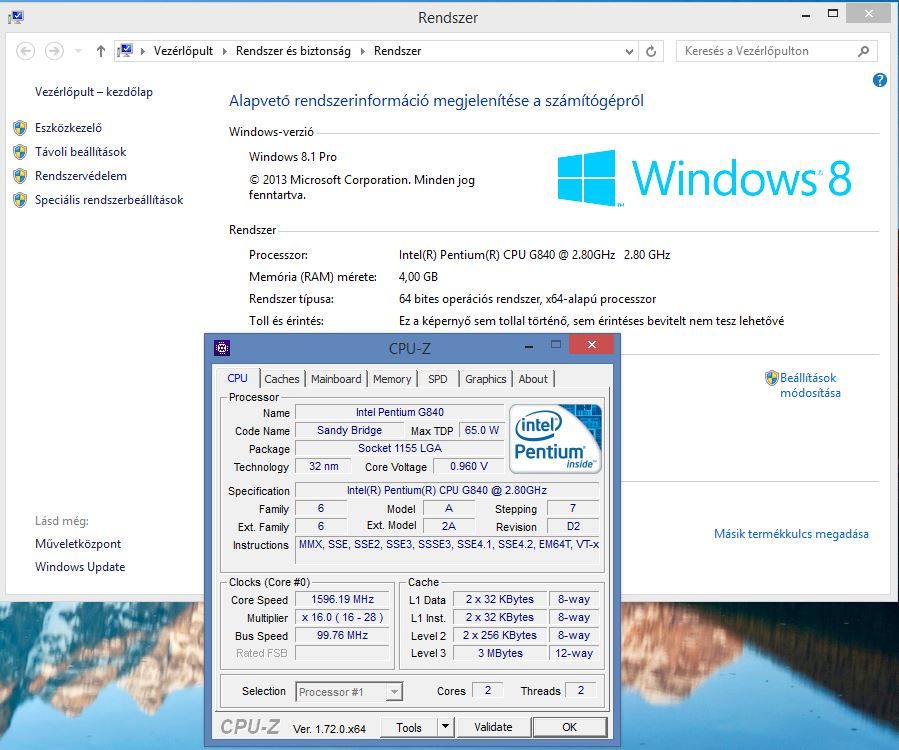Switch to the SPD tab
This screenshot has width=899, height=750.
click(x=437, y=379)
